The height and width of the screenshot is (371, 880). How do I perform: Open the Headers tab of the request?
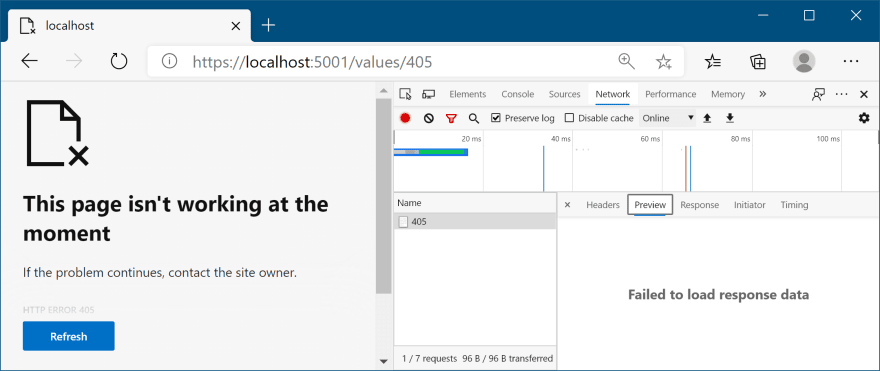[x=603, y=205]
